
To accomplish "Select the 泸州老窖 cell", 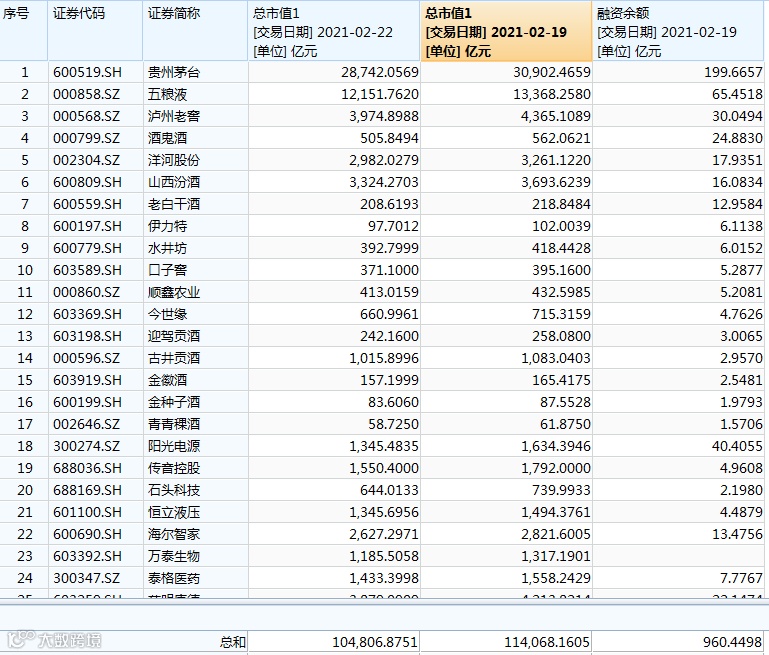I will [174, 116].
